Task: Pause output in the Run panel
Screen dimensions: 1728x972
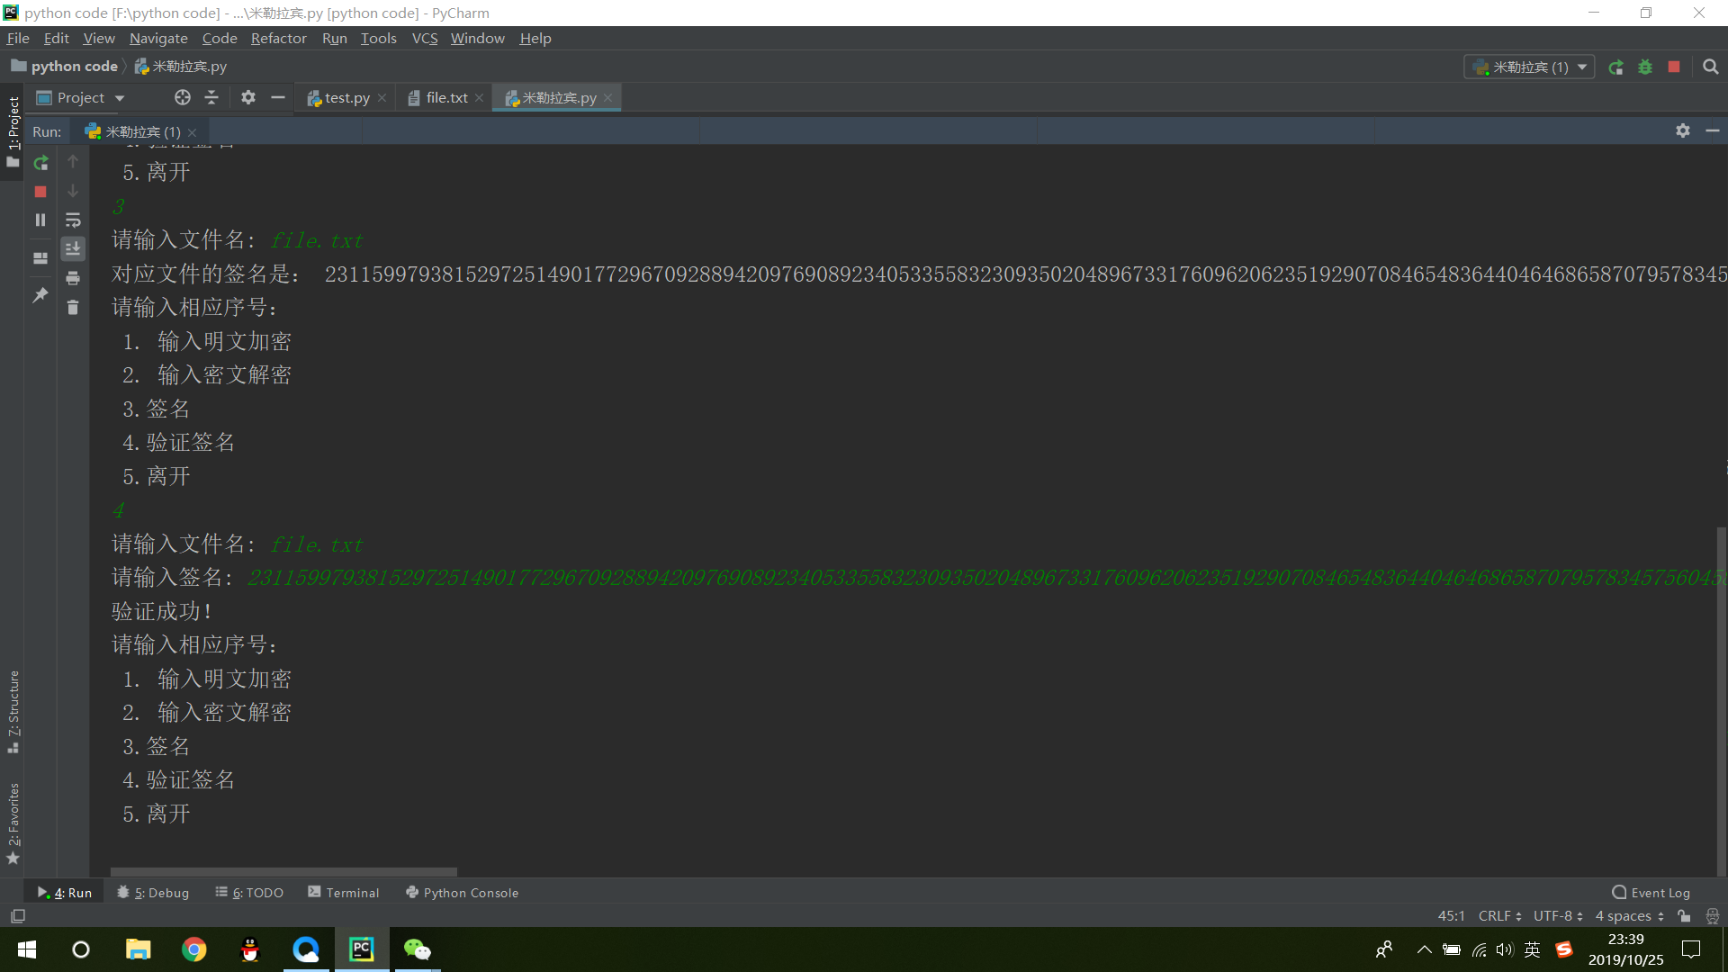Action: click(x=41, y=220)
